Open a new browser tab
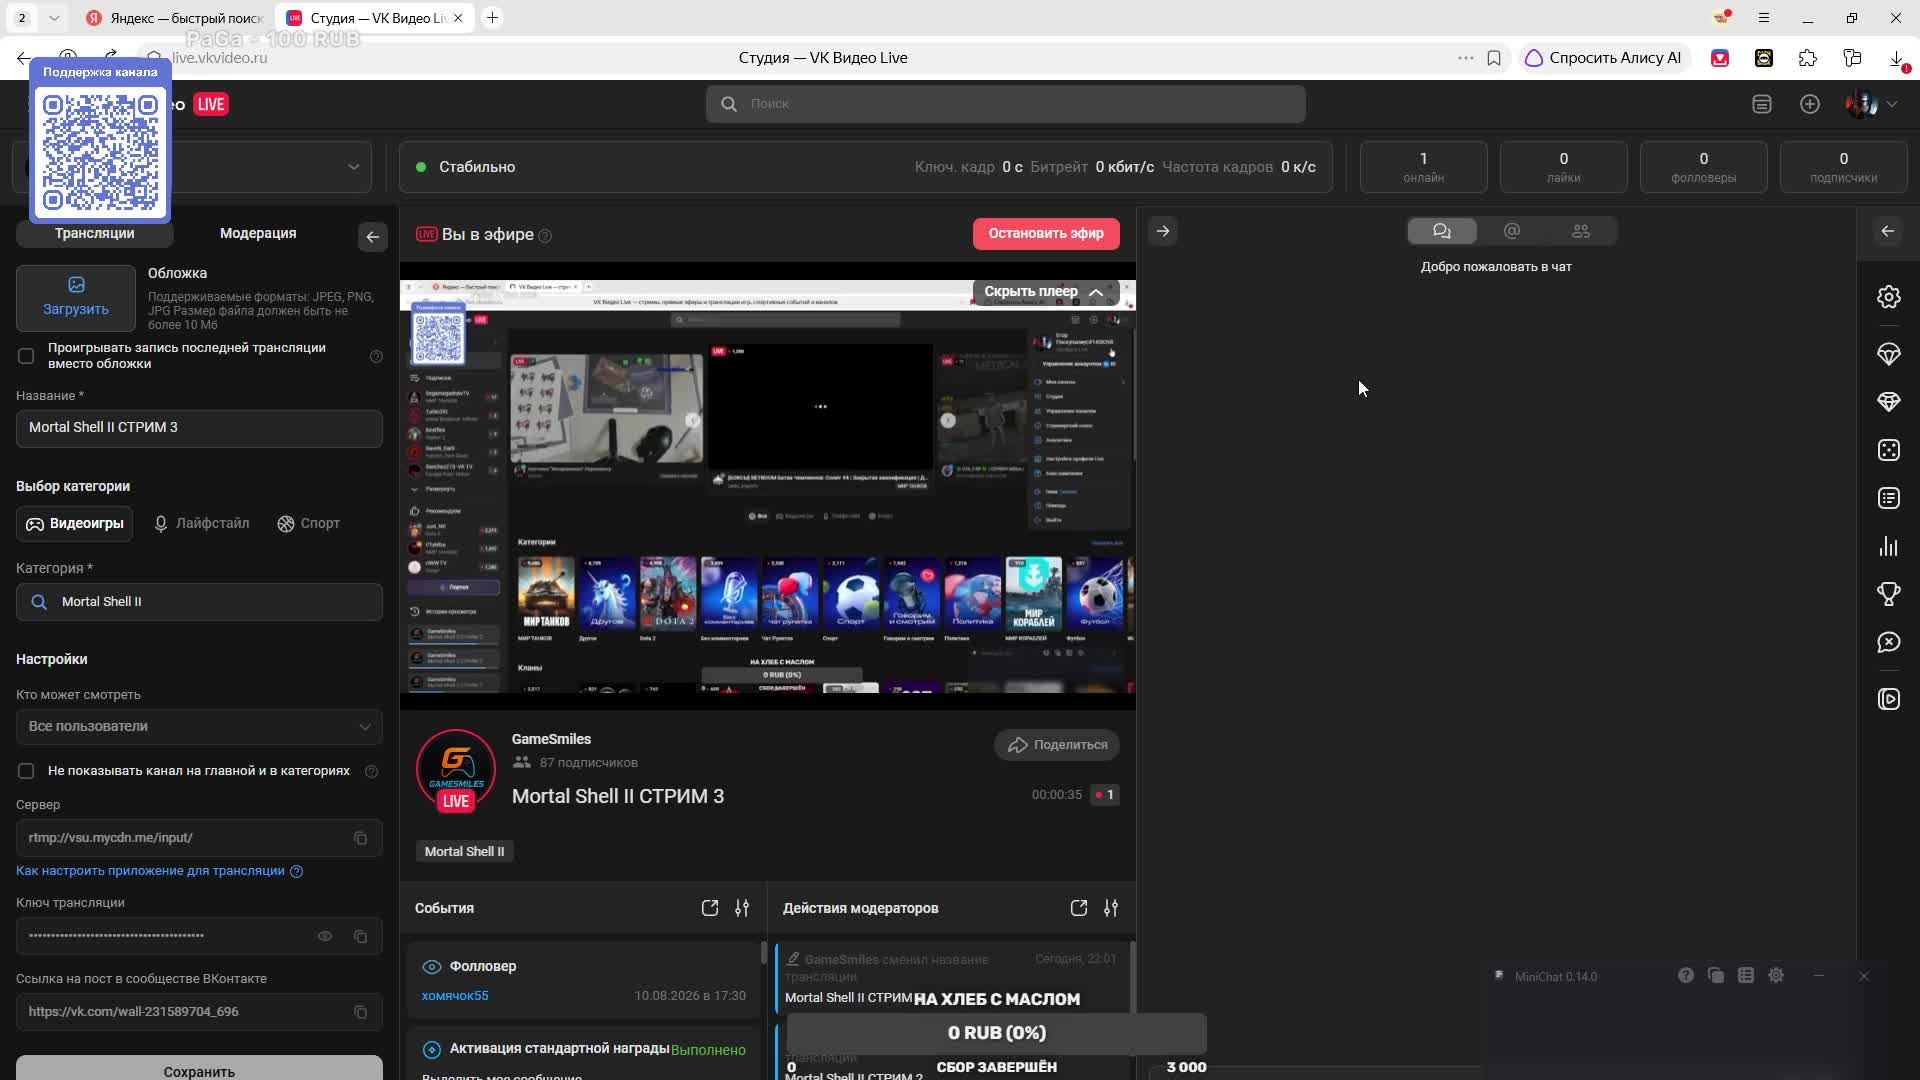 tap(492, 18)
